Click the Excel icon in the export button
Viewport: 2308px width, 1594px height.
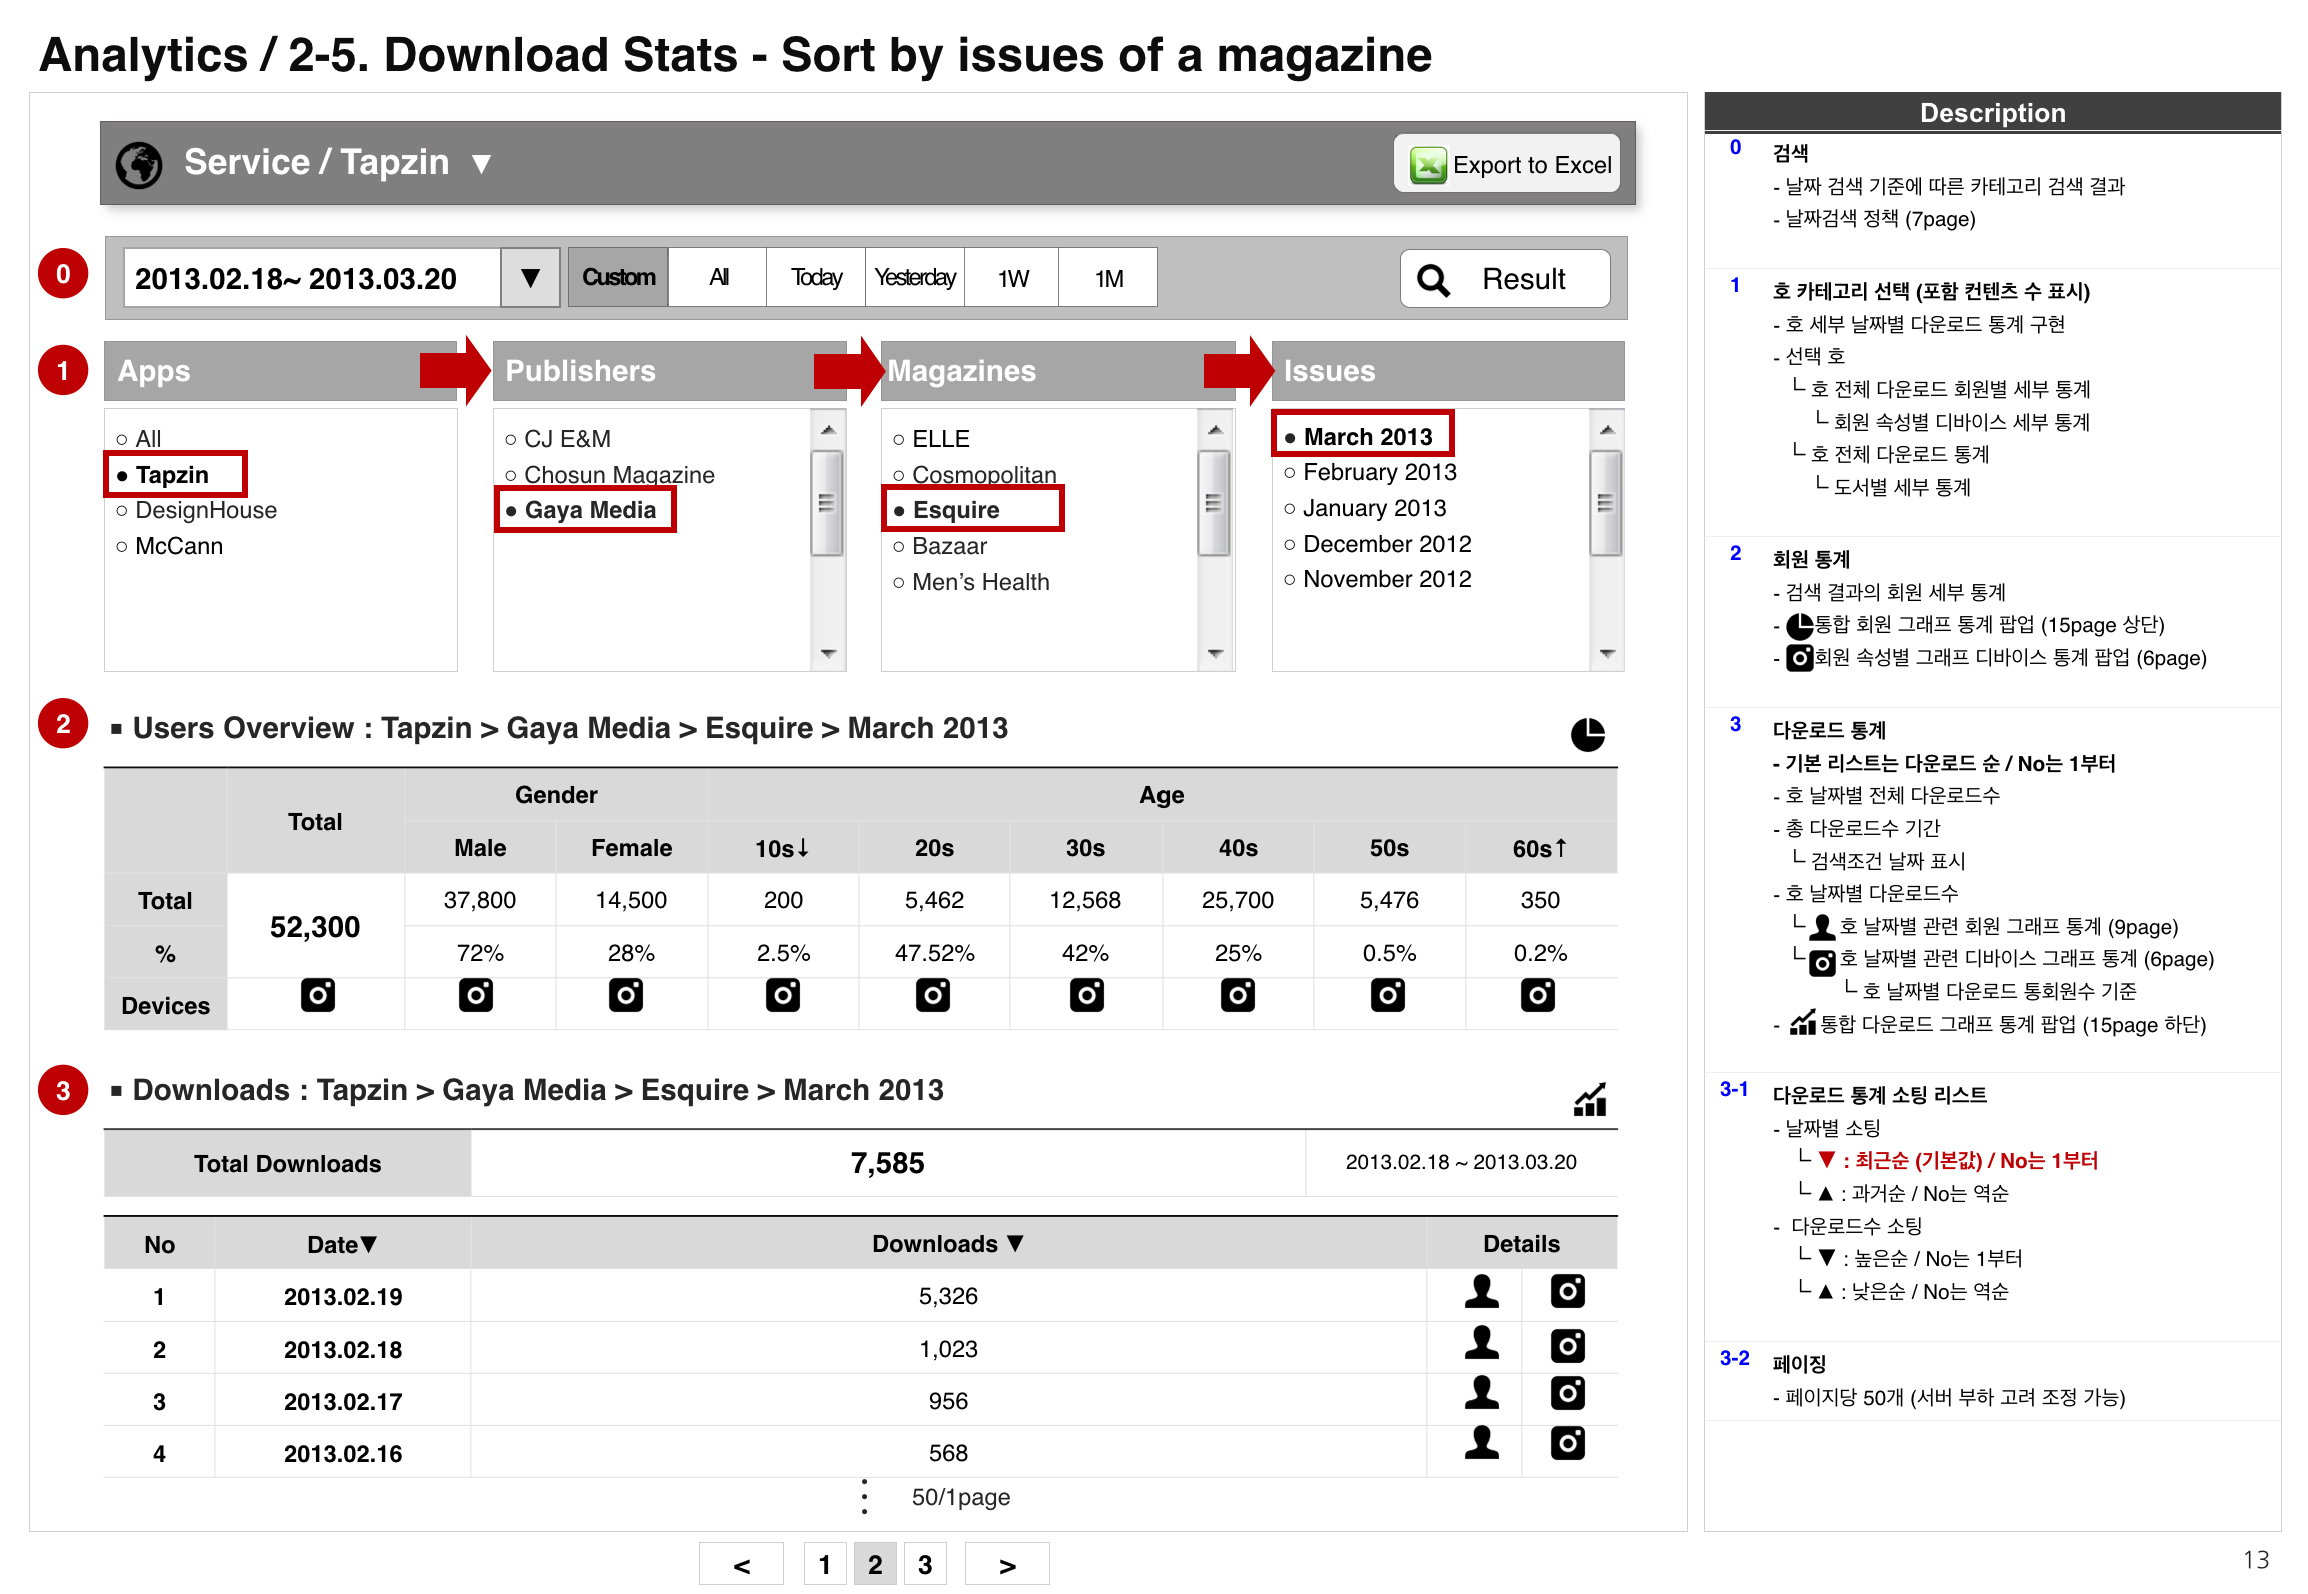click(x=1428, y=165)
